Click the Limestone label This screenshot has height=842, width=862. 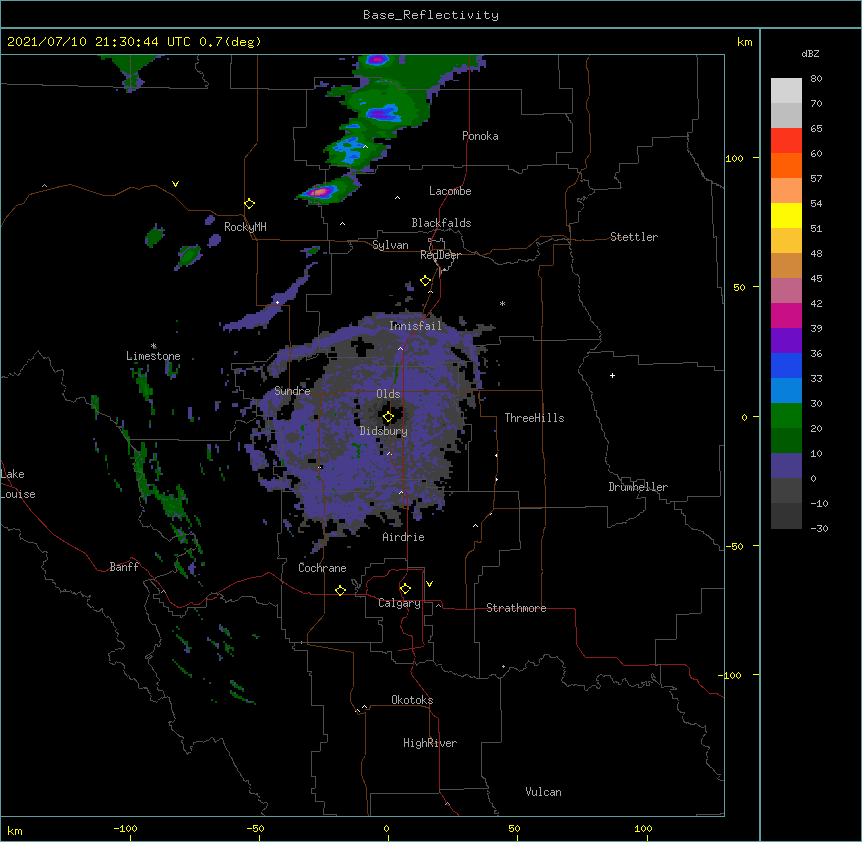click(153, 356)
